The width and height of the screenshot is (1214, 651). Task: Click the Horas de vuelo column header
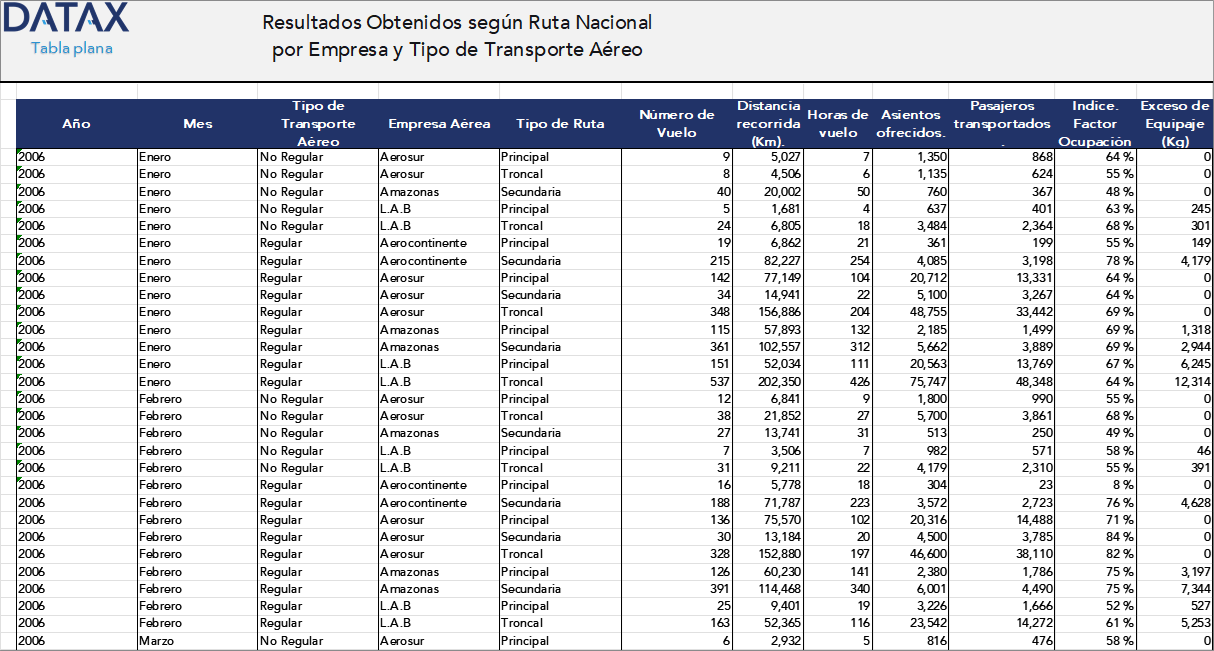(x=837, y=123)
